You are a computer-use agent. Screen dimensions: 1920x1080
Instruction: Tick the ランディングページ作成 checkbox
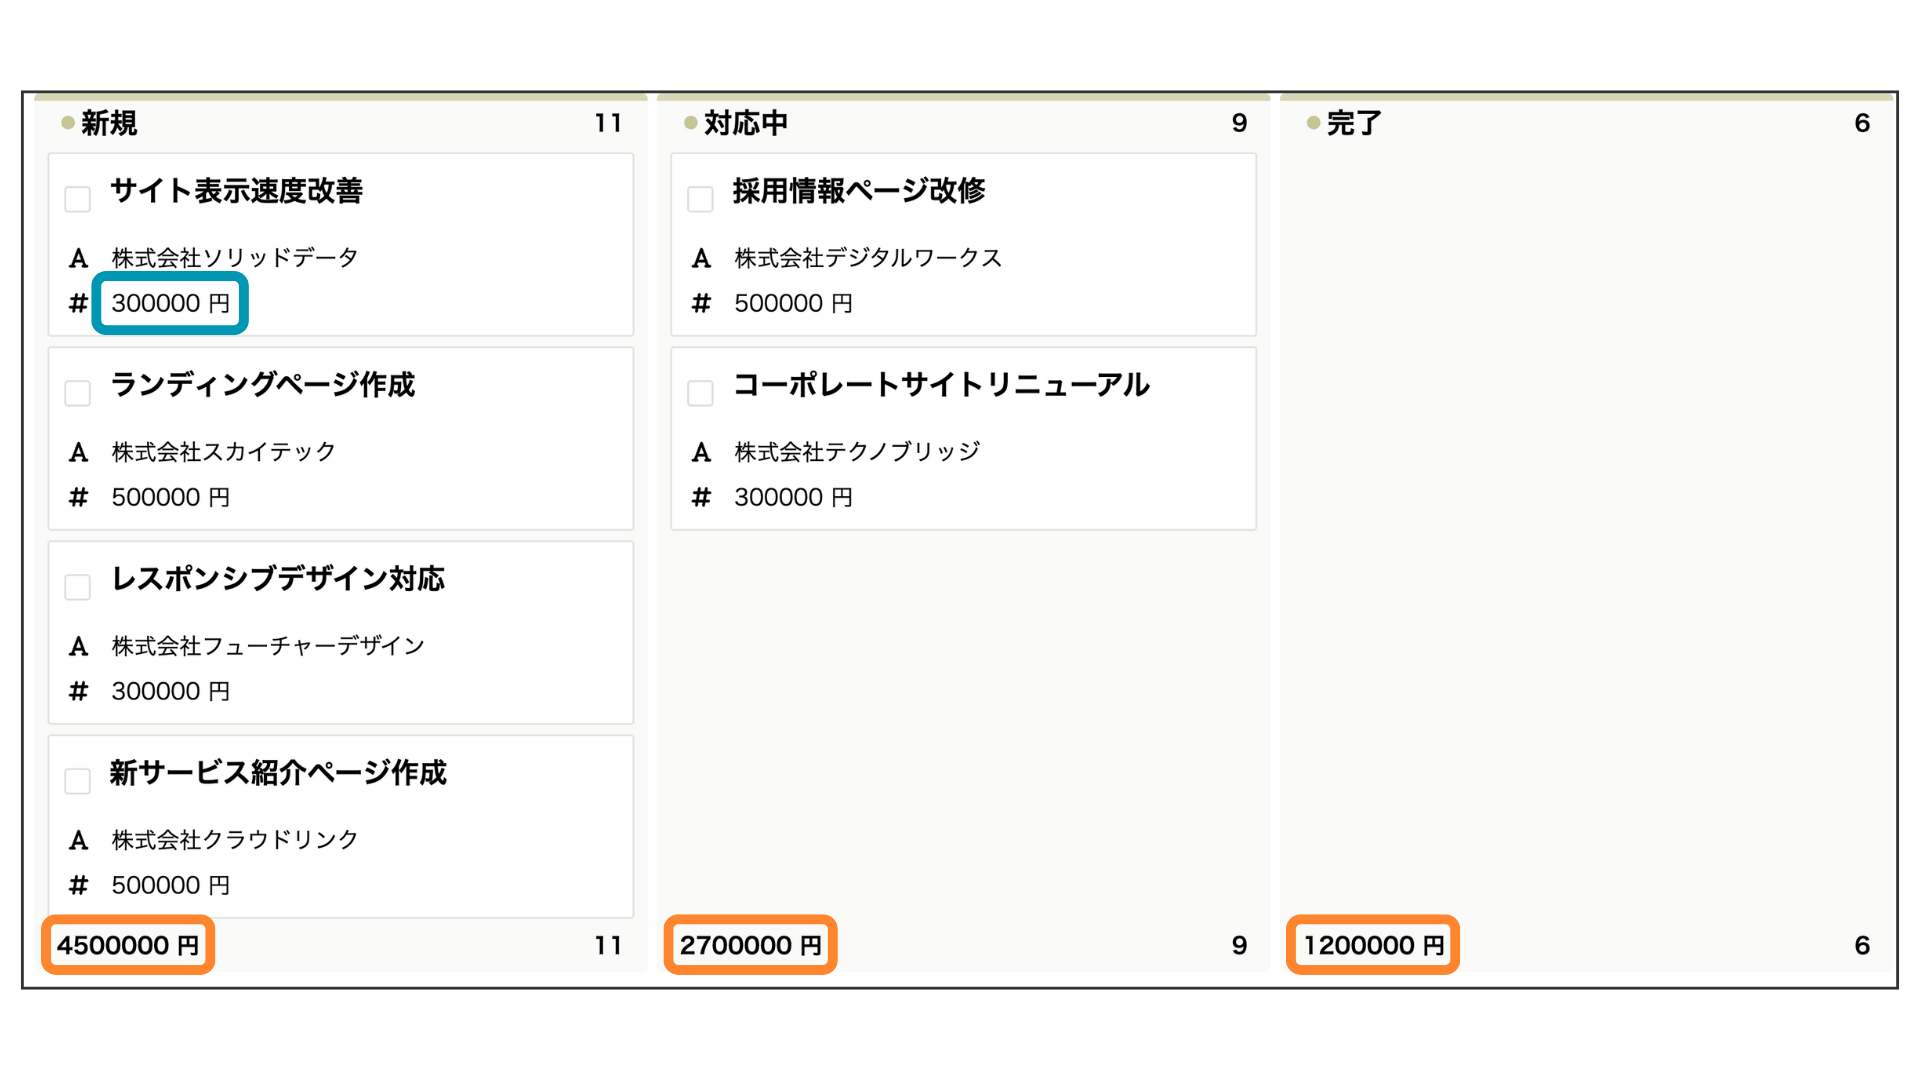click(78, 393)
